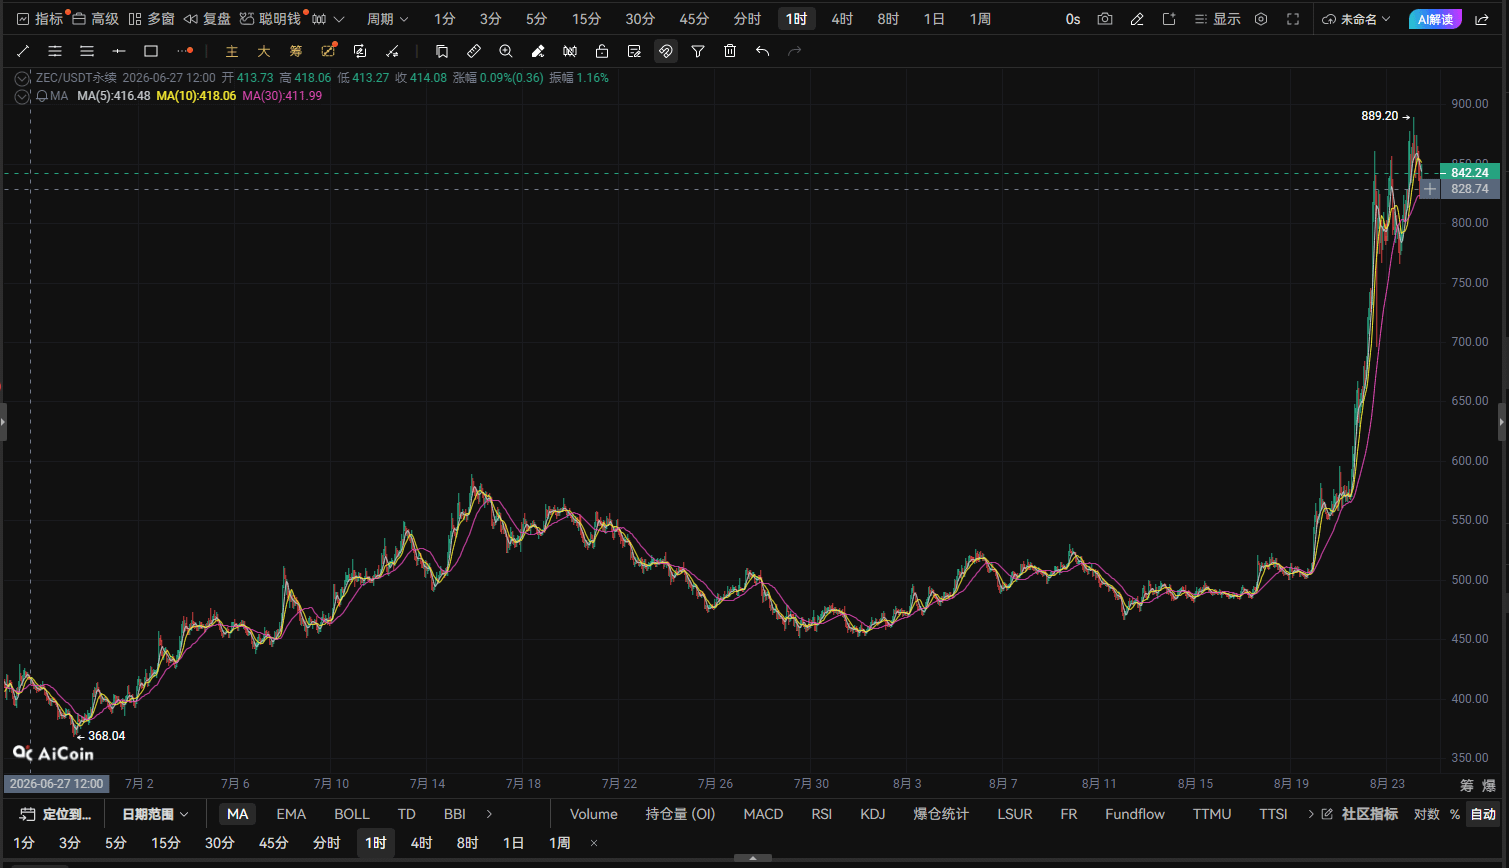Screen dimensions: 1509x868
Task: Choose 分时 view in top bar
Action: pyautogui.click(x=747, y=19)
